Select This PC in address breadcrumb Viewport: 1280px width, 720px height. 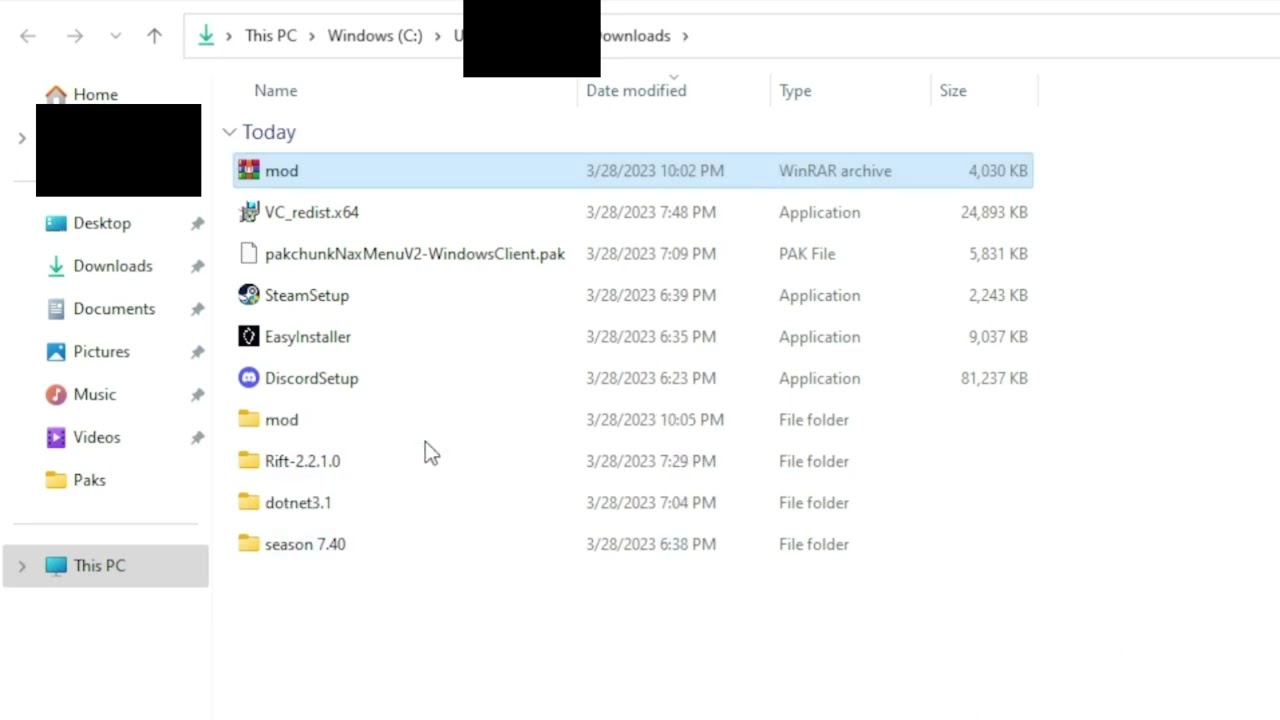271,36
